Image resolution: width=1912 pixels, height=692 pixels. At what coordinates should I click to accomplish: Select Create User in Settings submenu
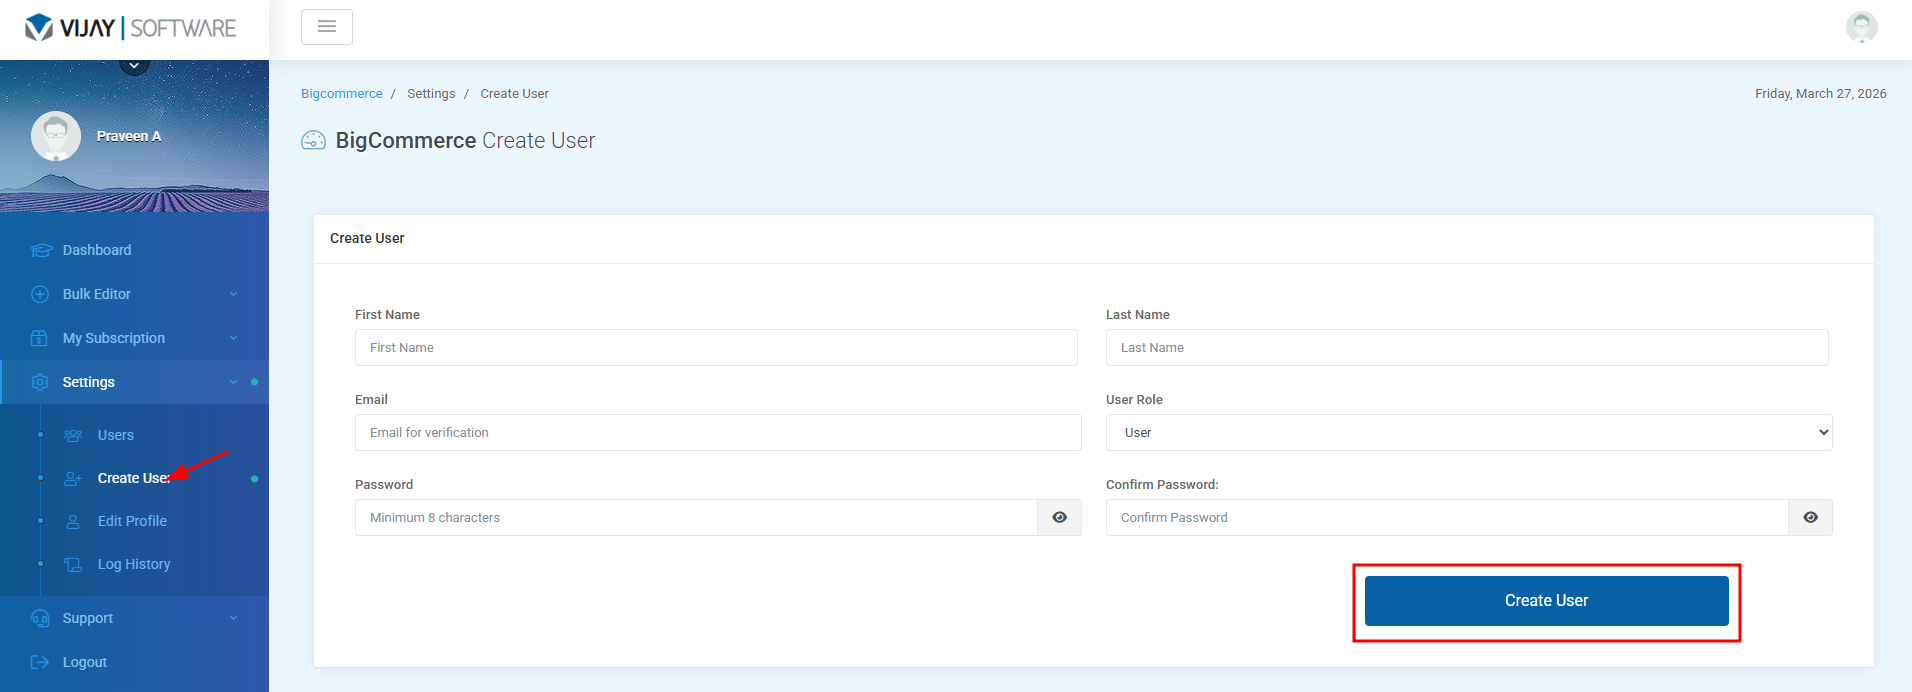pyautogui.click(x=134, y=478)
